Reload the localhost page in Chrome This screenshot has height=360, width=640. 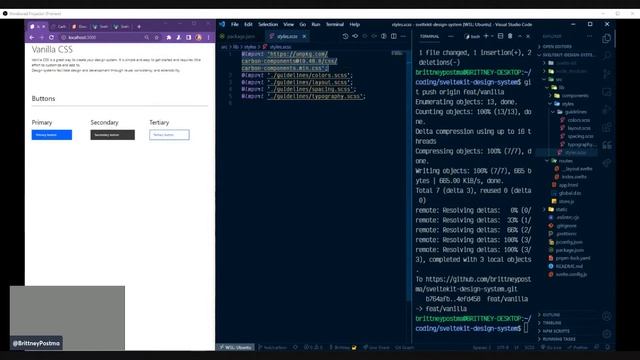pyautogui.click(x=51, y=38)
